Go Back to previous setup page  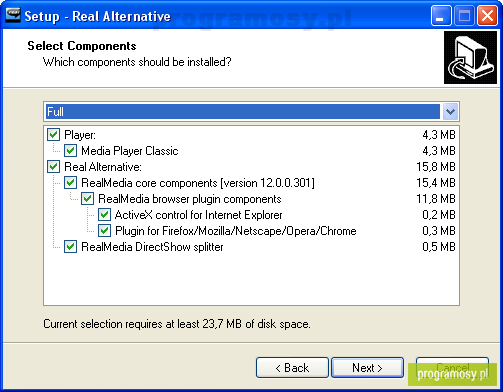pos(292,368)
